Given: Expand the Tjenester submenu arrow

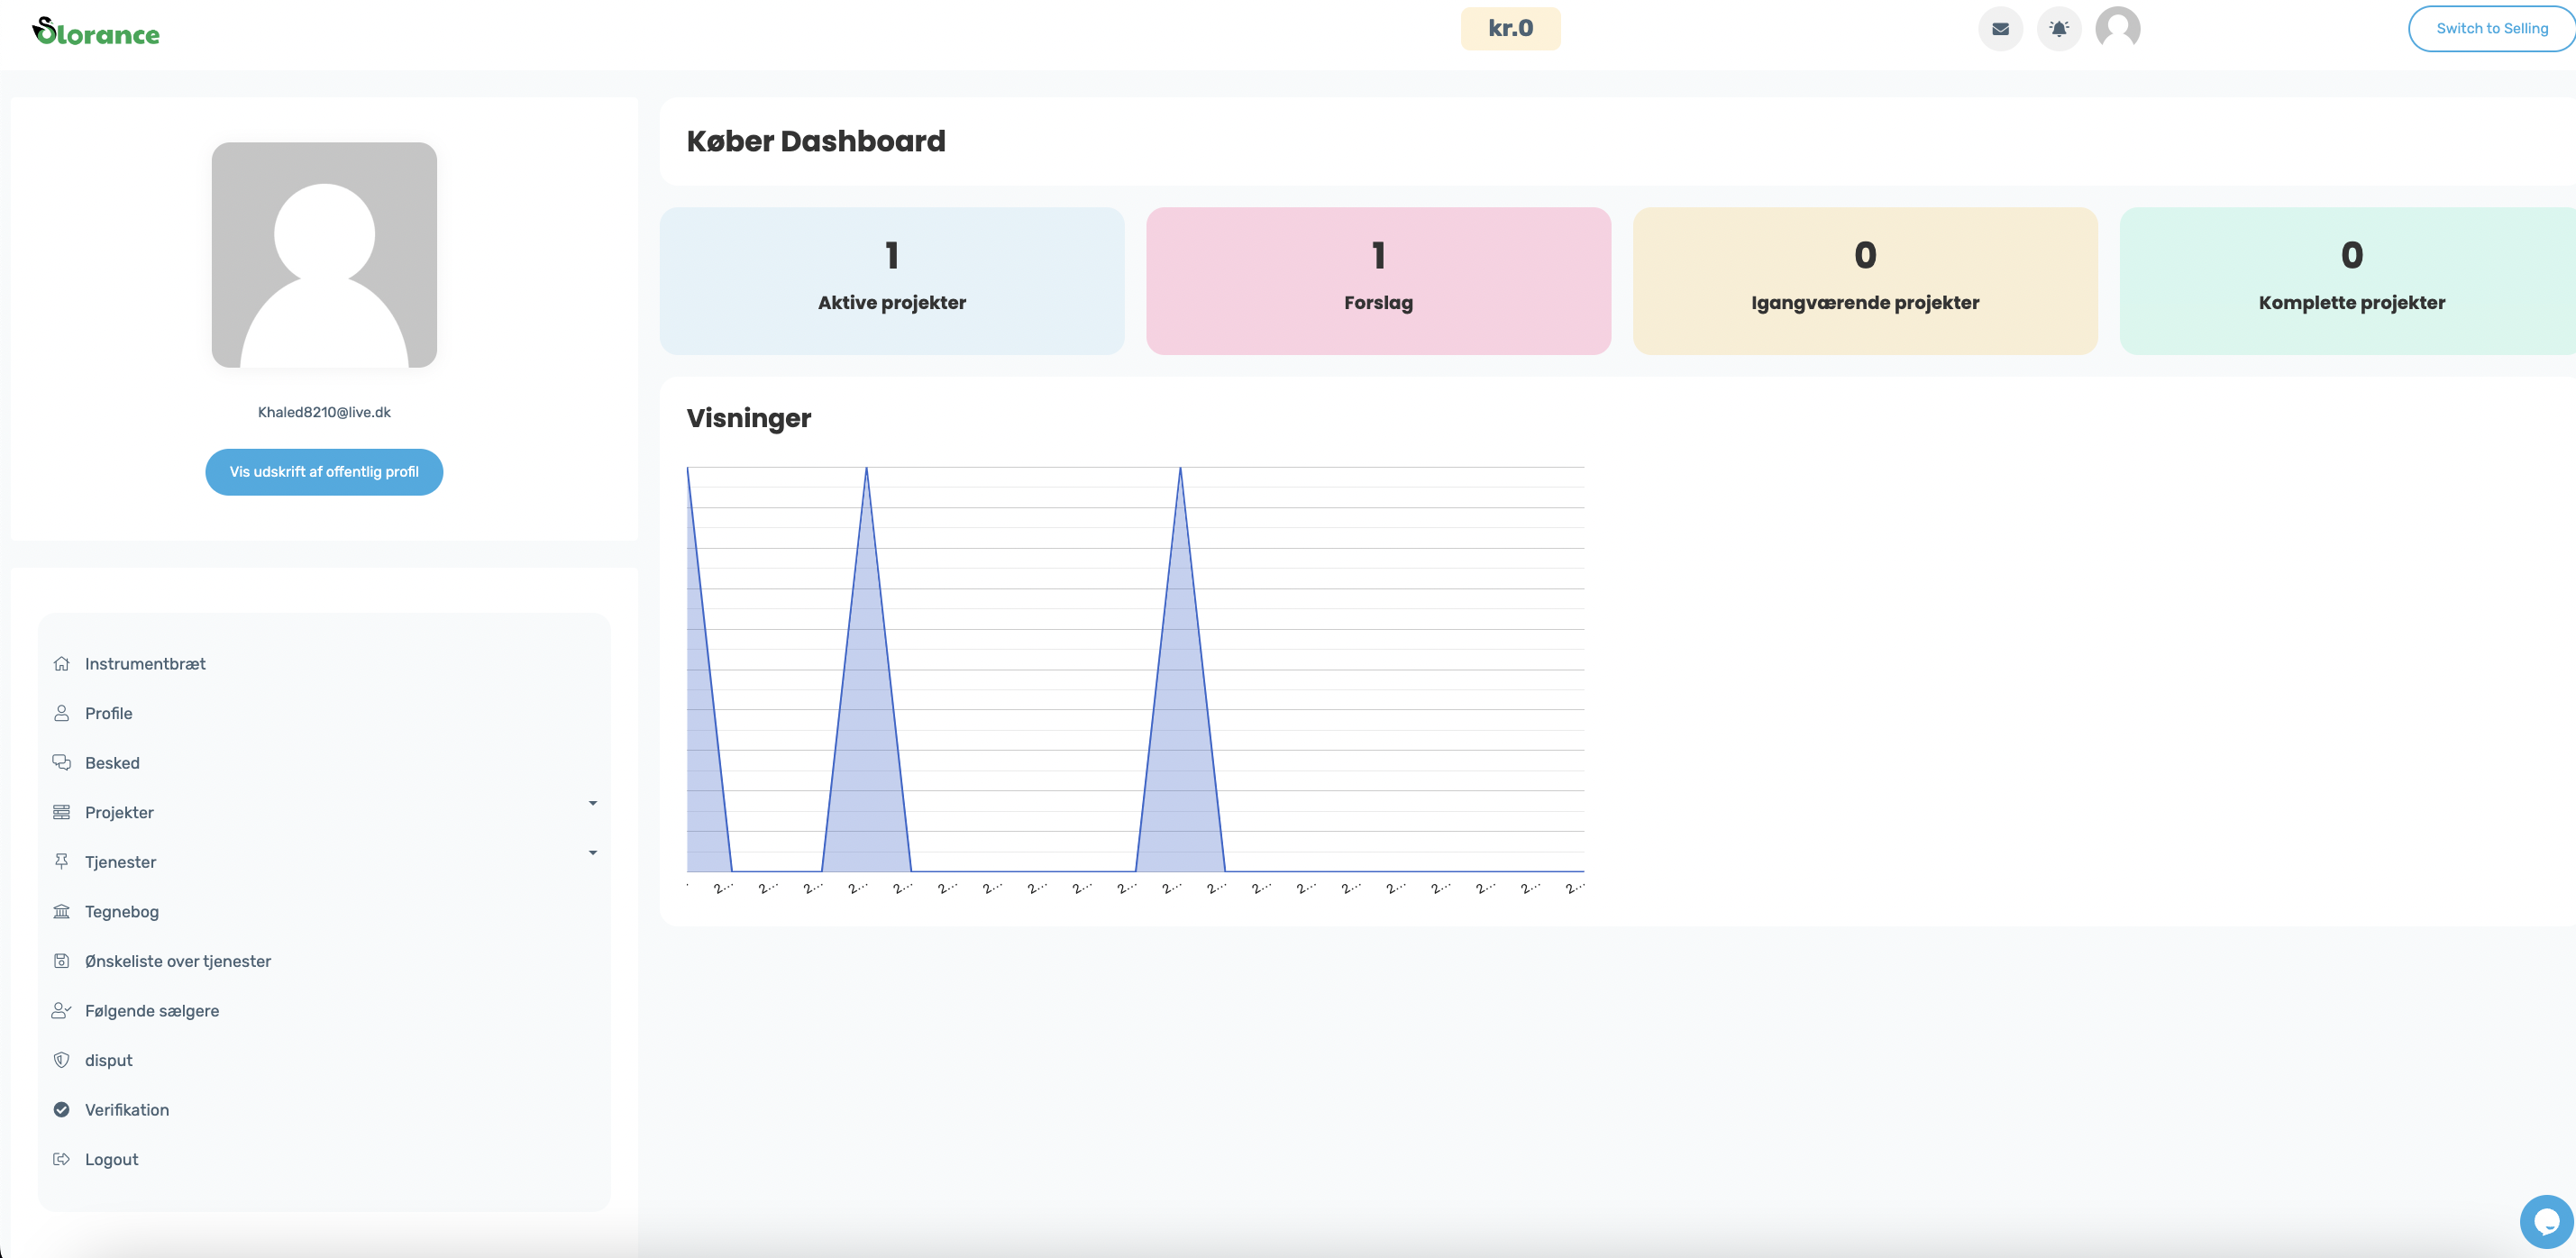Looking at the screenshot, I should [593, 853].
